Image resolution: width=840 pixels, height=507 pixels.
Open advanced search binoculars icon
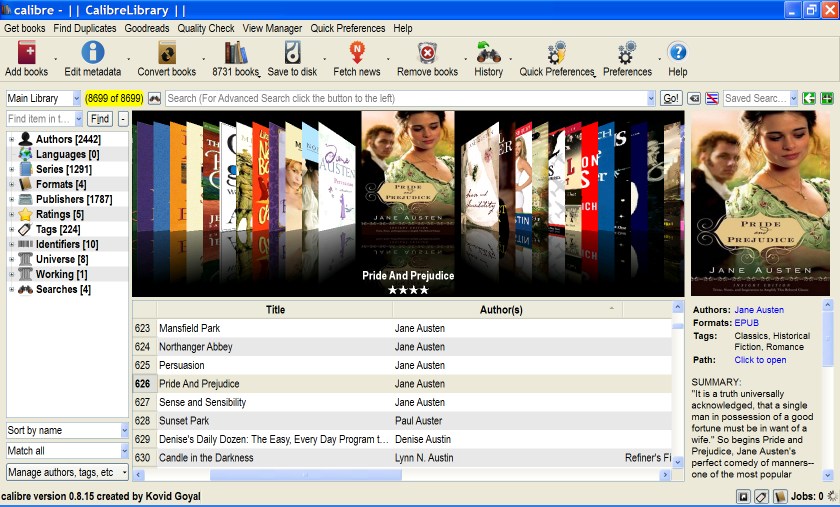(154, 99)
